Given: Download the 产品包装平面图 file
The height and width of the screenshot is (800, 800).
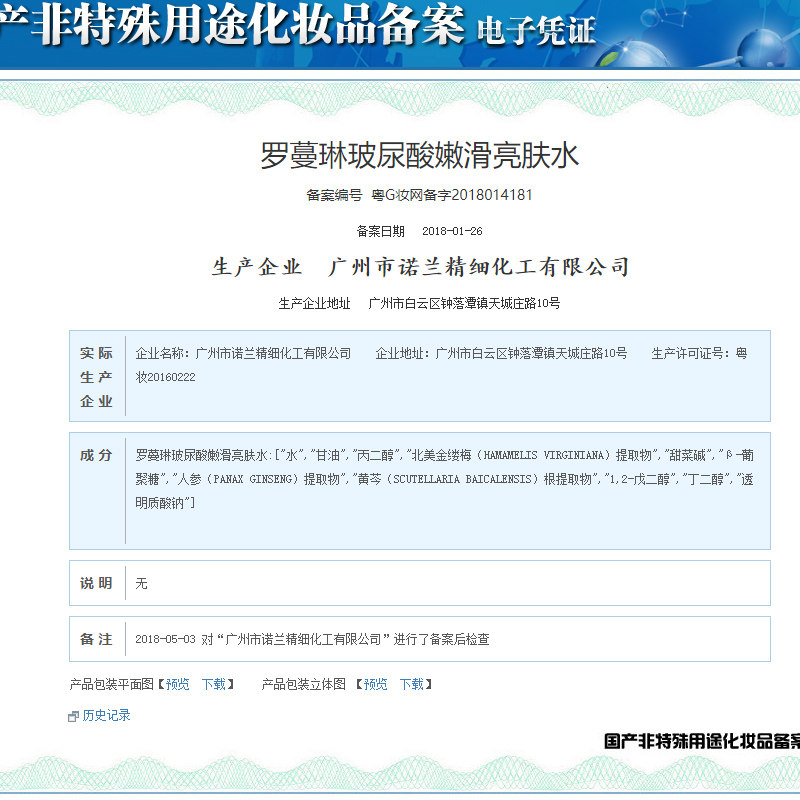Looking at the screenshot, I should point(214,684).
